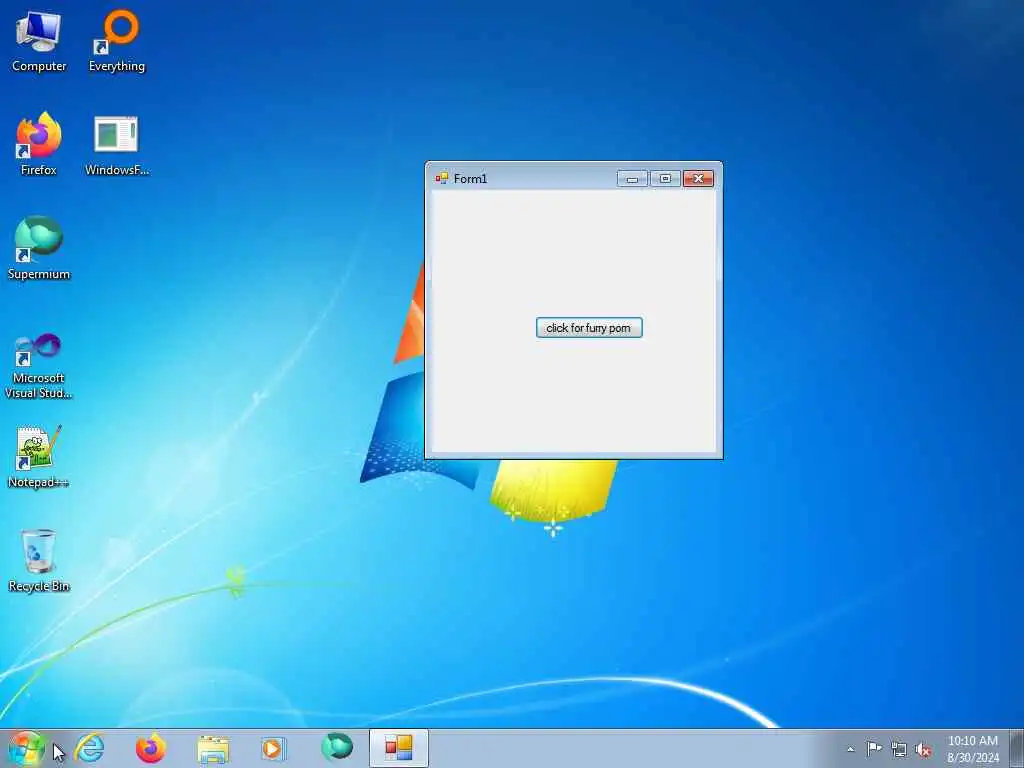Select the Everything desktop shortcut
Screen dimensions: 1024x768
117,42
